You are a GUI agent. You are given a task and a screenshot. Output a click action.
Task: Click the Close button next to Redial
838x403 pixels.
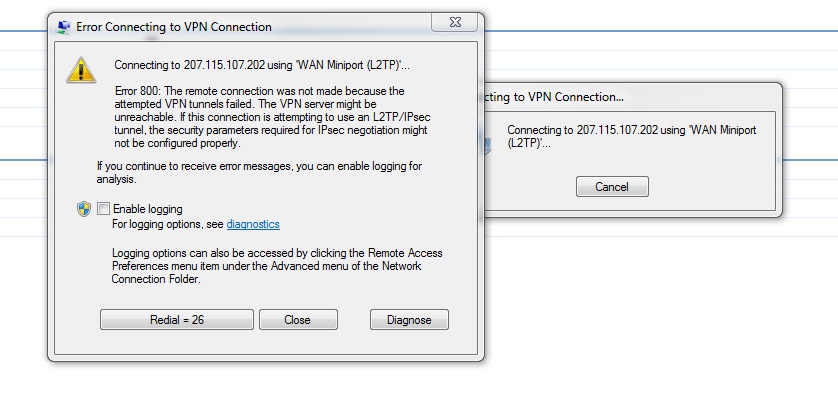[298, 320]
